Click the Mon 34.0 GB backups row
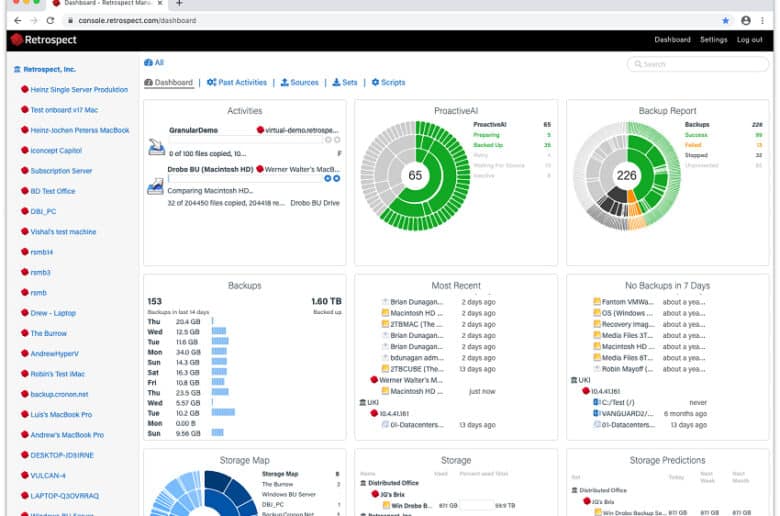The image size is (780, 516). (x=187, y=352)
